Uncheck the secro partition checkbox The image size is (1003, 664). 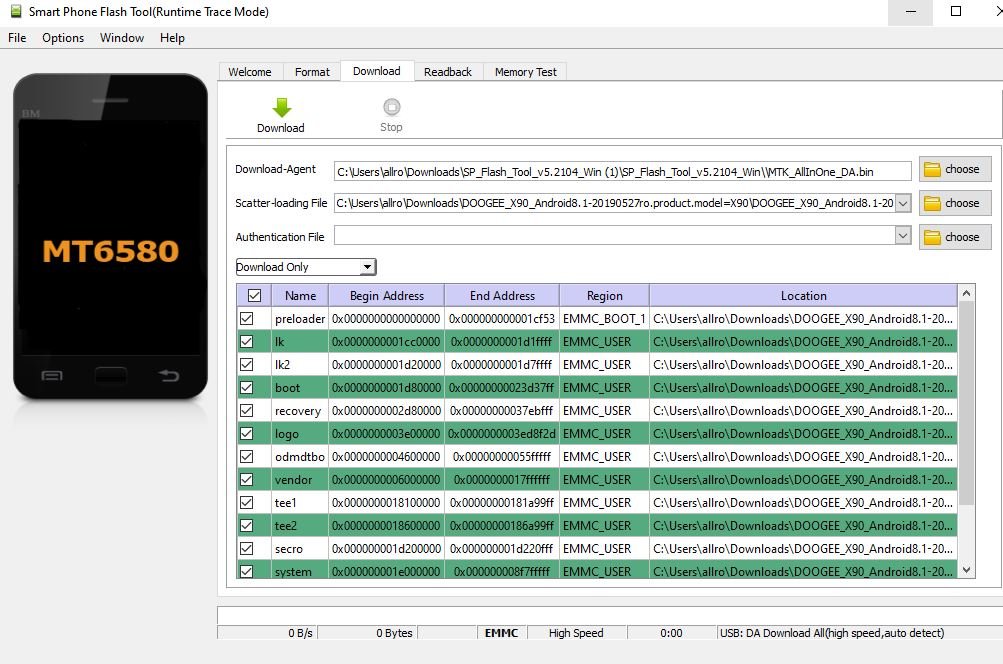coord(247,549)
